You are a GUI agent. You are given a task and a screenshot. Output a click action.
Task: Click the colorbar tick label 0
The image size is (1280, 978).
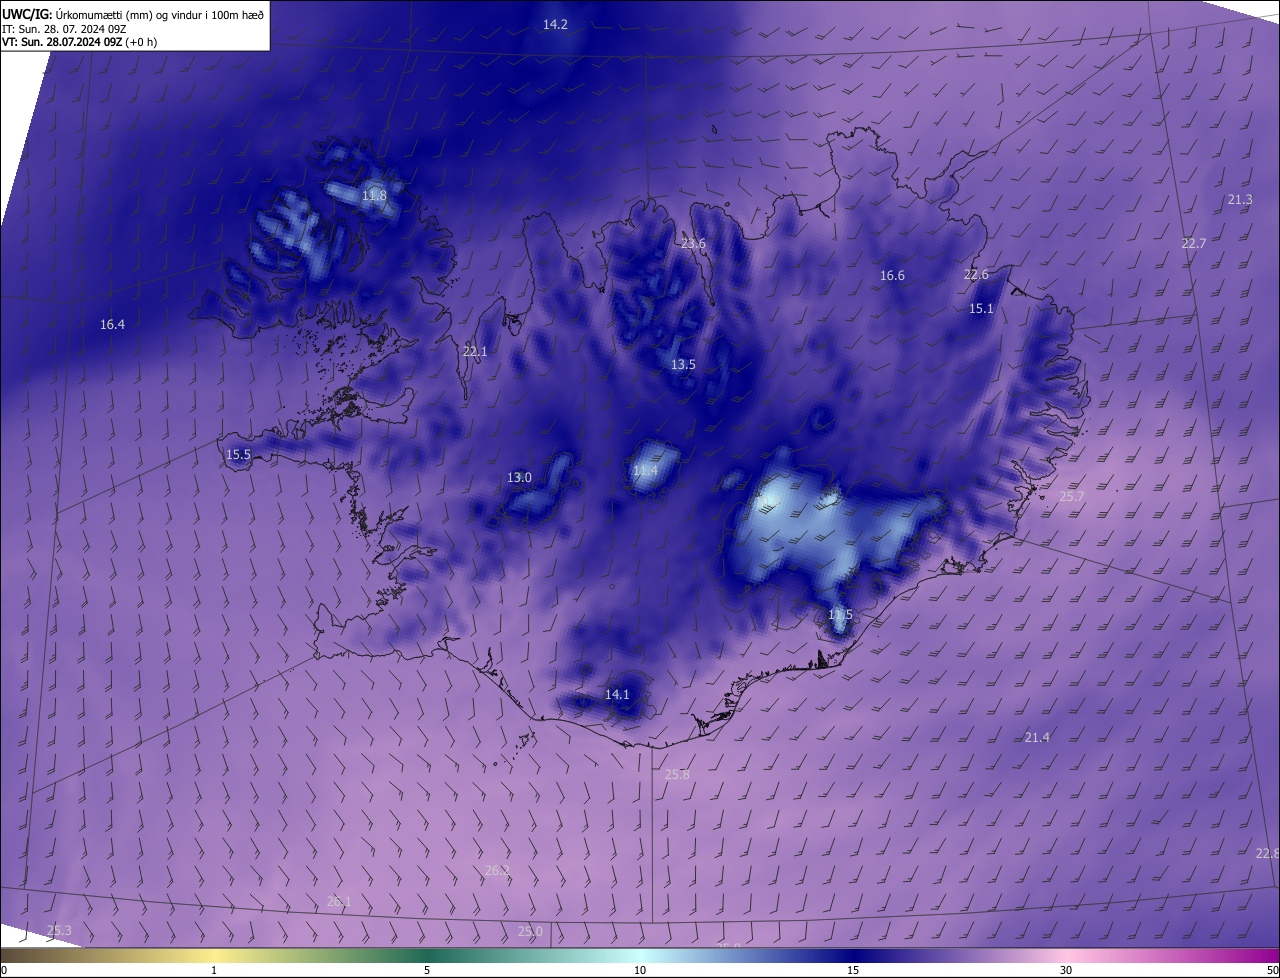(x=3, y=970)
